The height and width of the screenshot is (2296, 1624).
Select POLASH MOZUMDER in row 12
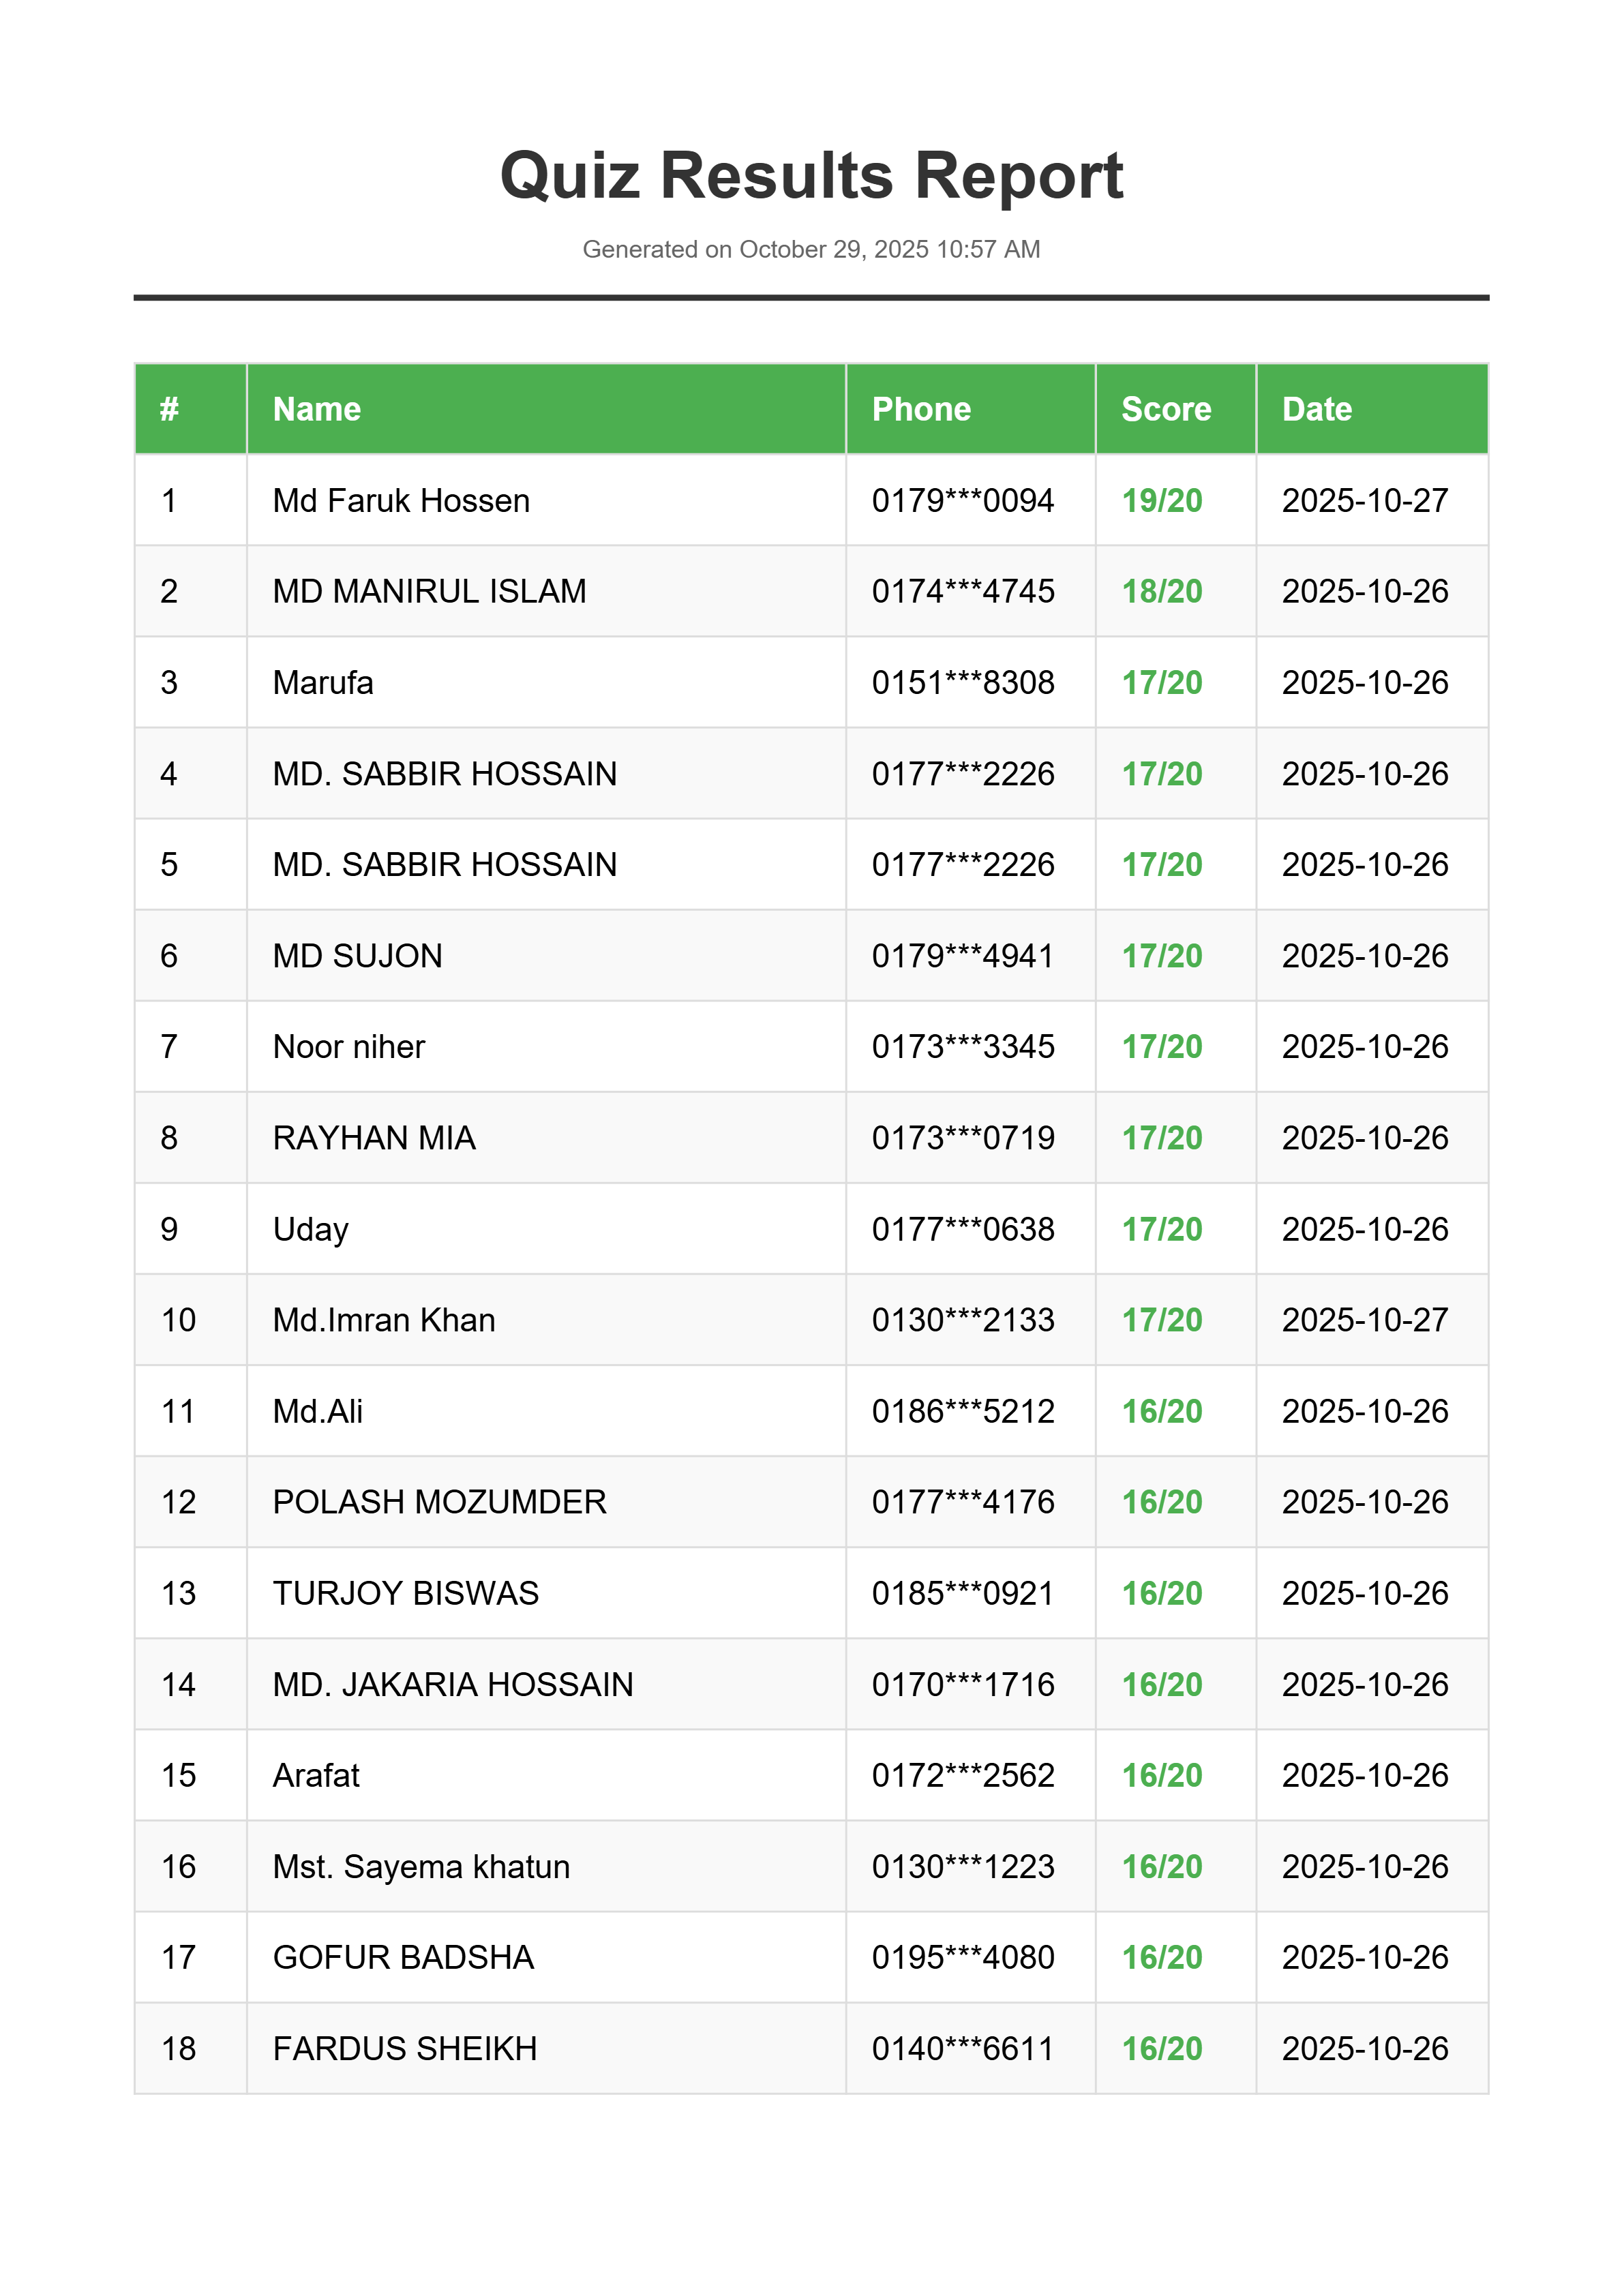439,1502
